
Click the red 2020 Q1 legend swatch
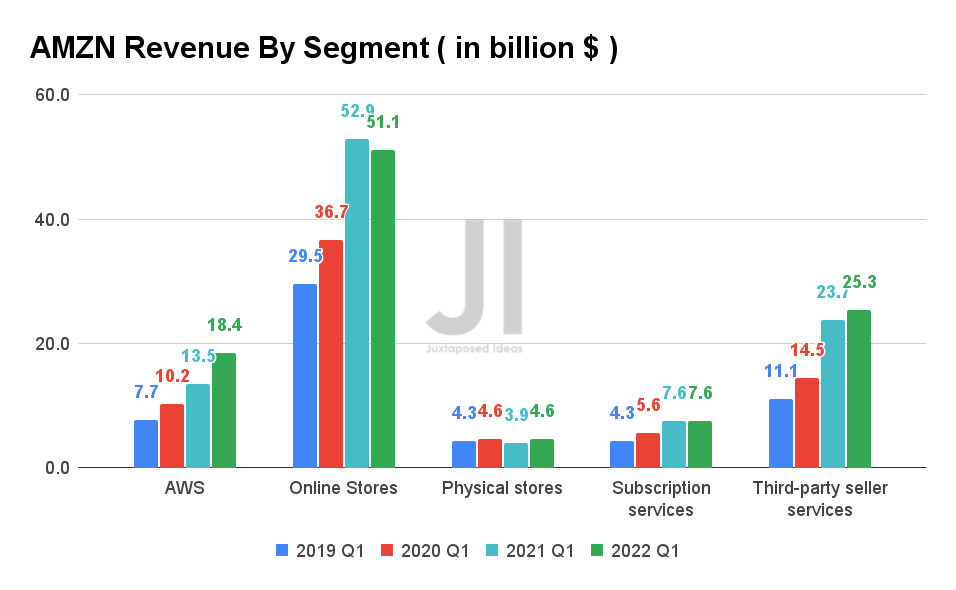pos(386,551)
